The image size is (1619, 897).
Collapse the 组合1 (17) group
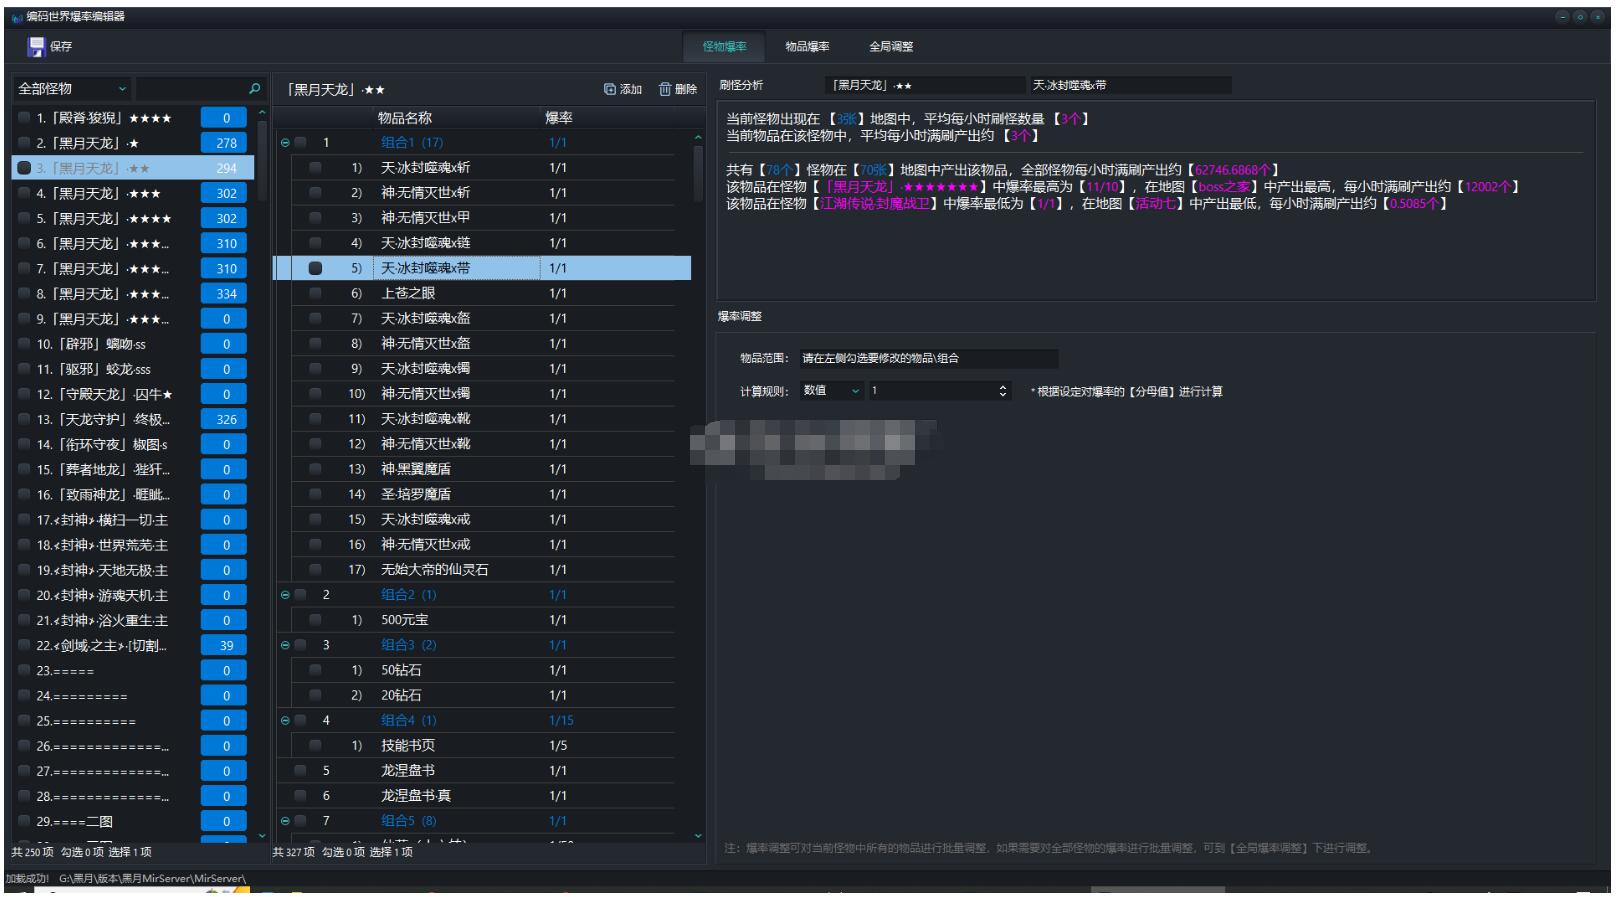[285, 143]
